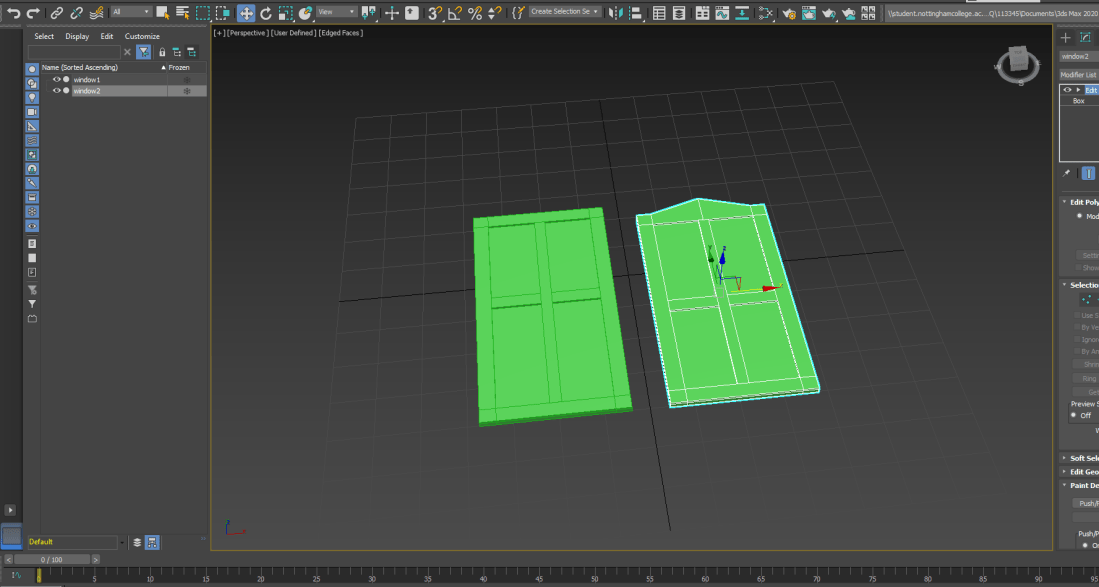Open the Mirror tool
Image resolution: width=1099 pixels, height=587 pixels.
click(x=616, y=13)
